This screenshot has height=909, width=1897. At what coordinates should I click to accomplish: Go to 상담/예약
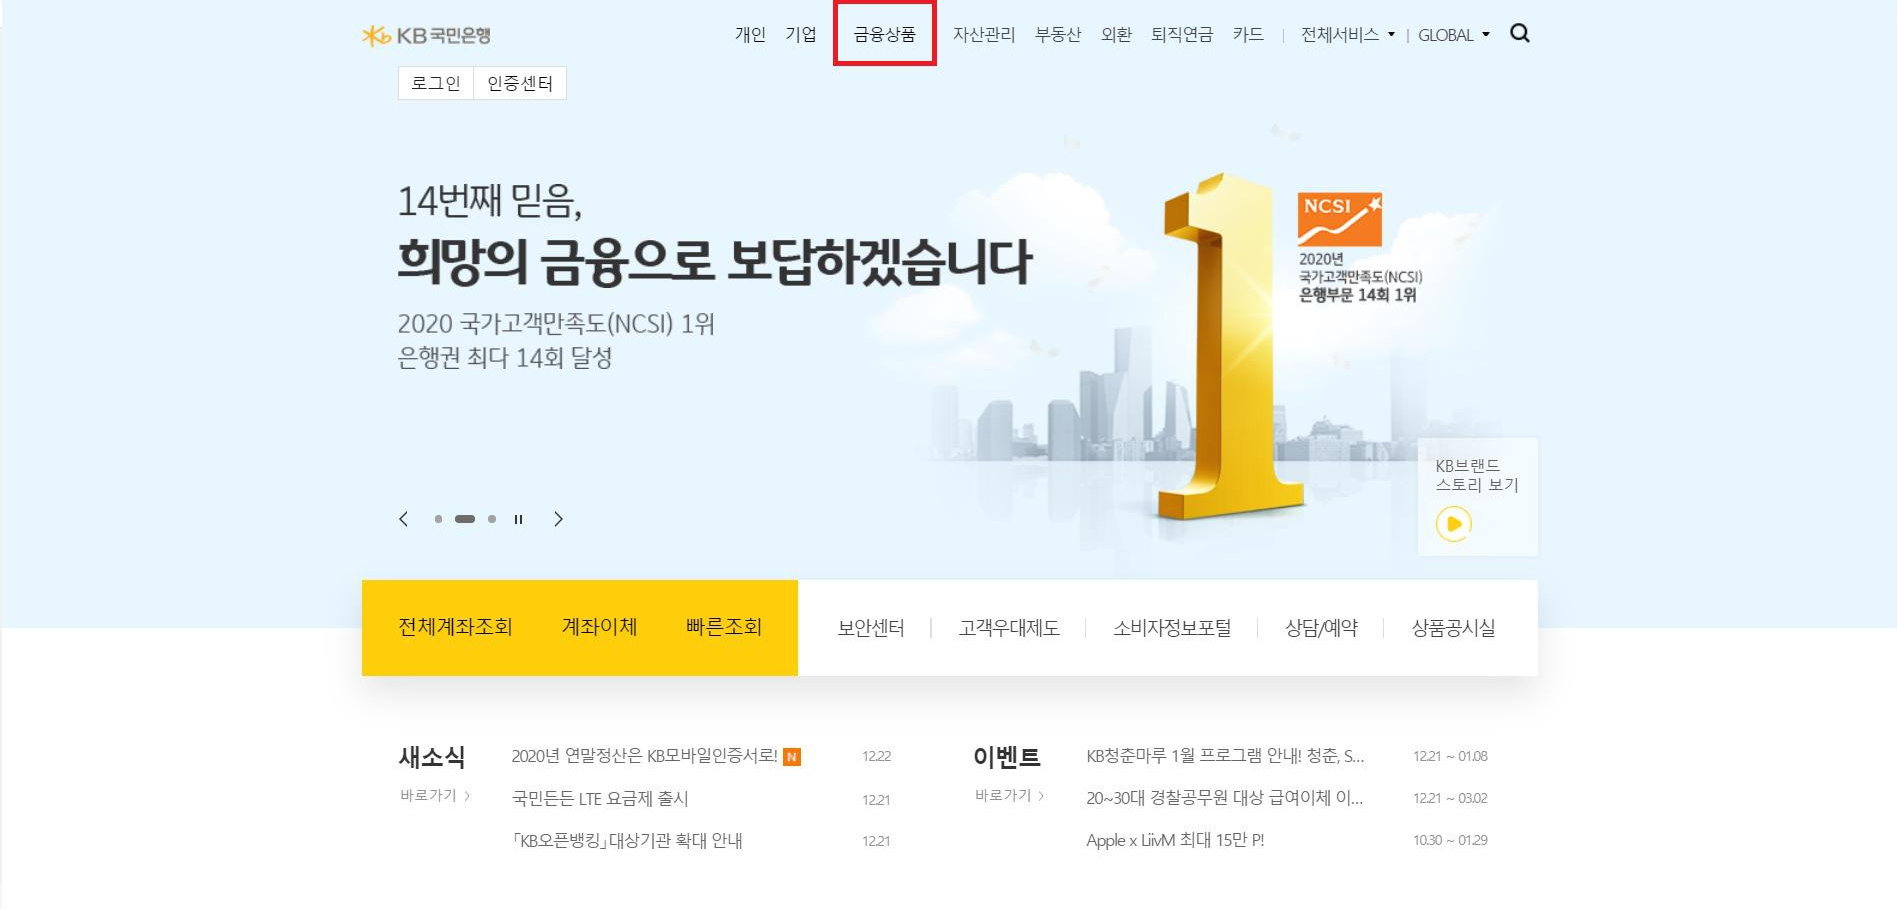[x=1321, y=628]
